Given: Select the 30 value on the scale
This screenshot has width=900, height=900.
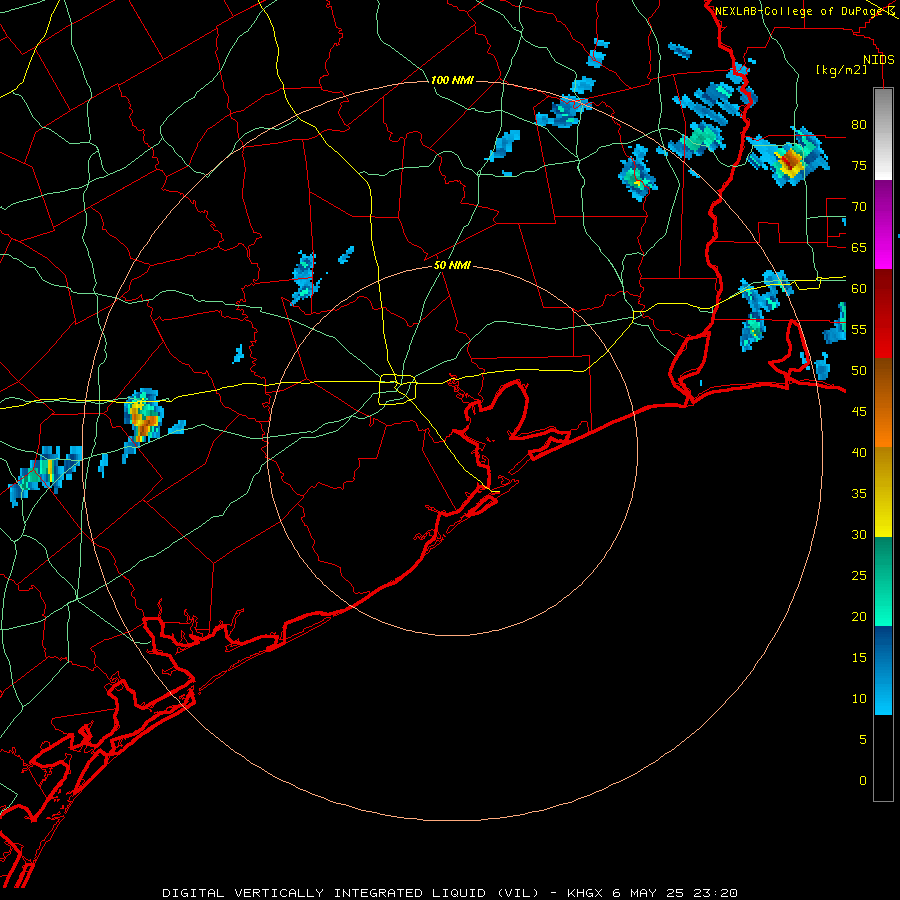Looking at the screenshot, I should coord(859,534).
